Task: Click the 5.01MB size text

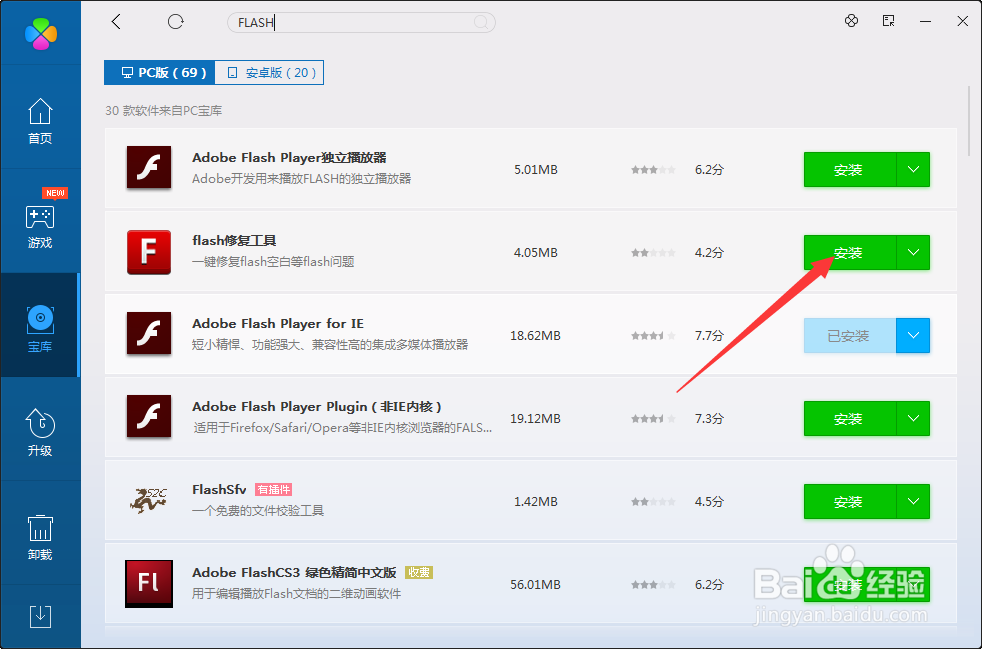Action: 535,170
